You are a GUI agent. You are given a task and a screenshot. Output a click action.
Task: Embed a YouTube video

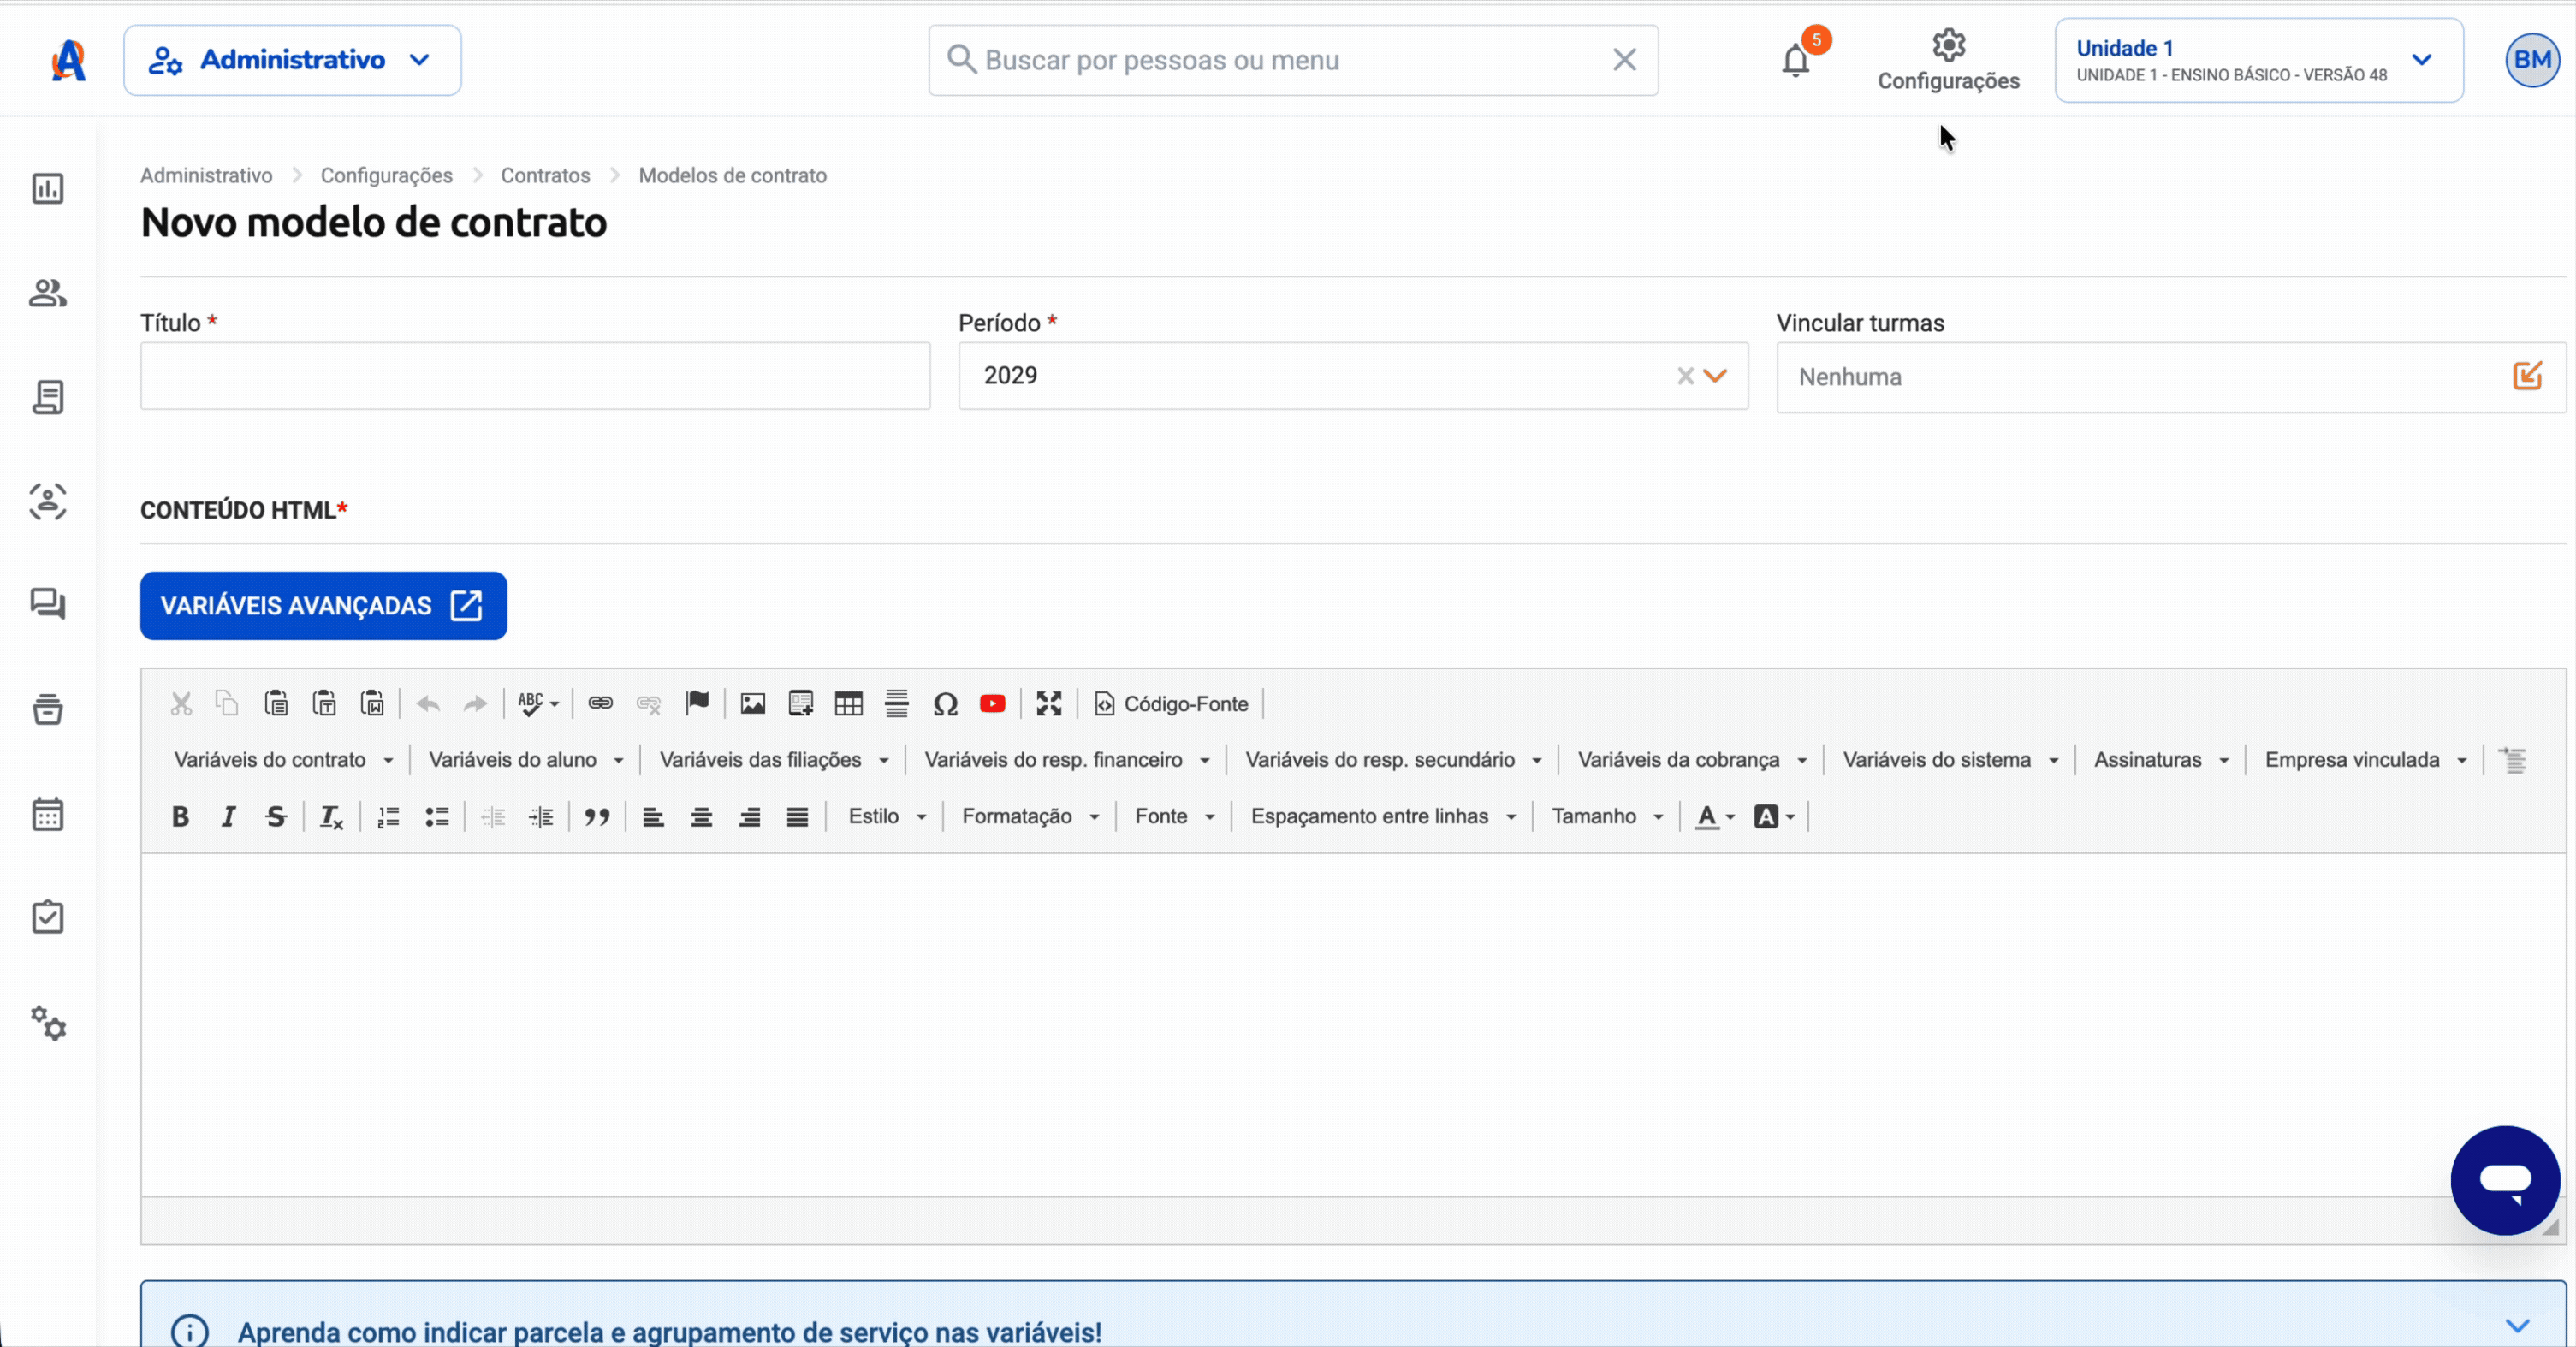993,703
